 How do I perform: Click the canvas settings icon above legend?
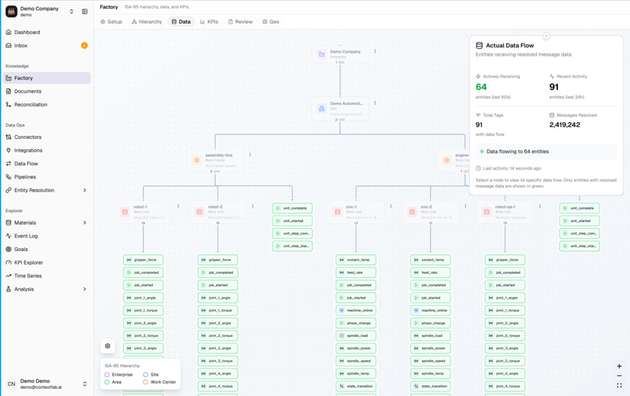pos(108,346)
